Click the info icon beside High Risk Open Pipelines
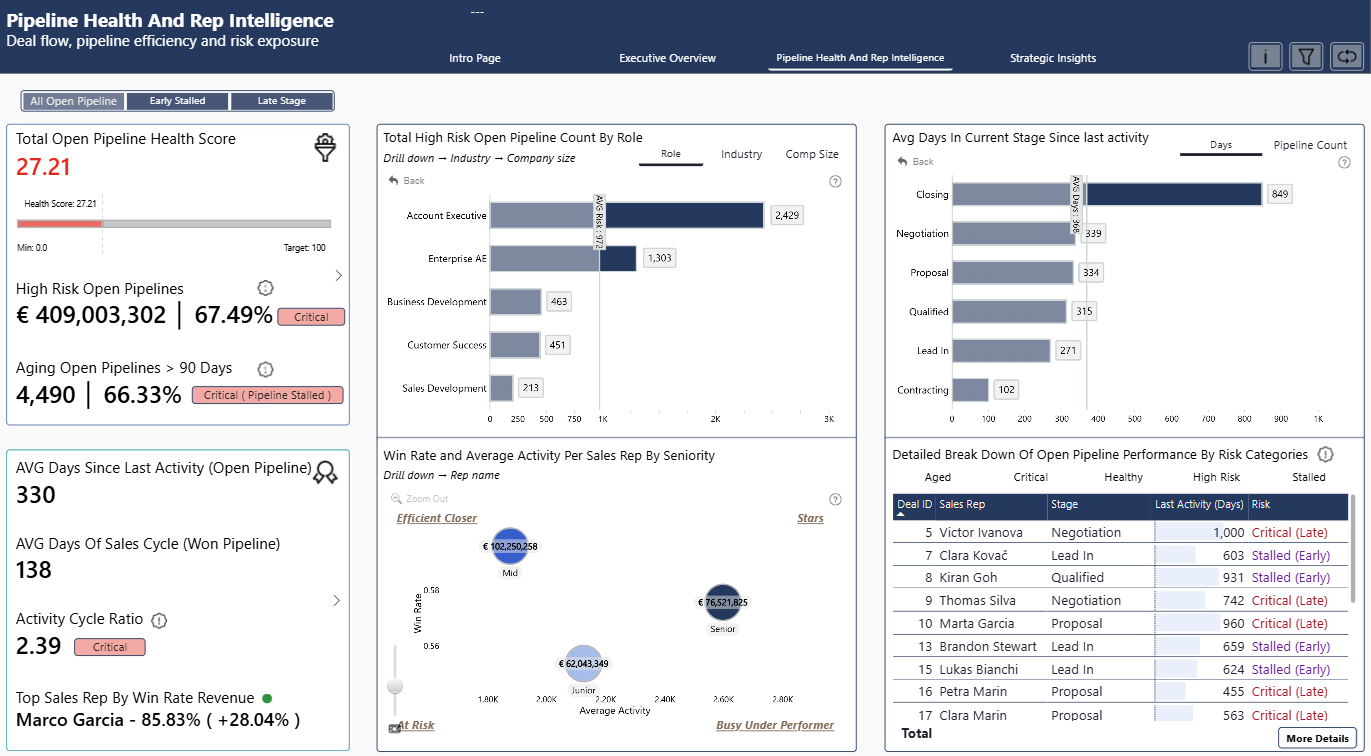Screen dimensions: 1371x756 [265, 288]
